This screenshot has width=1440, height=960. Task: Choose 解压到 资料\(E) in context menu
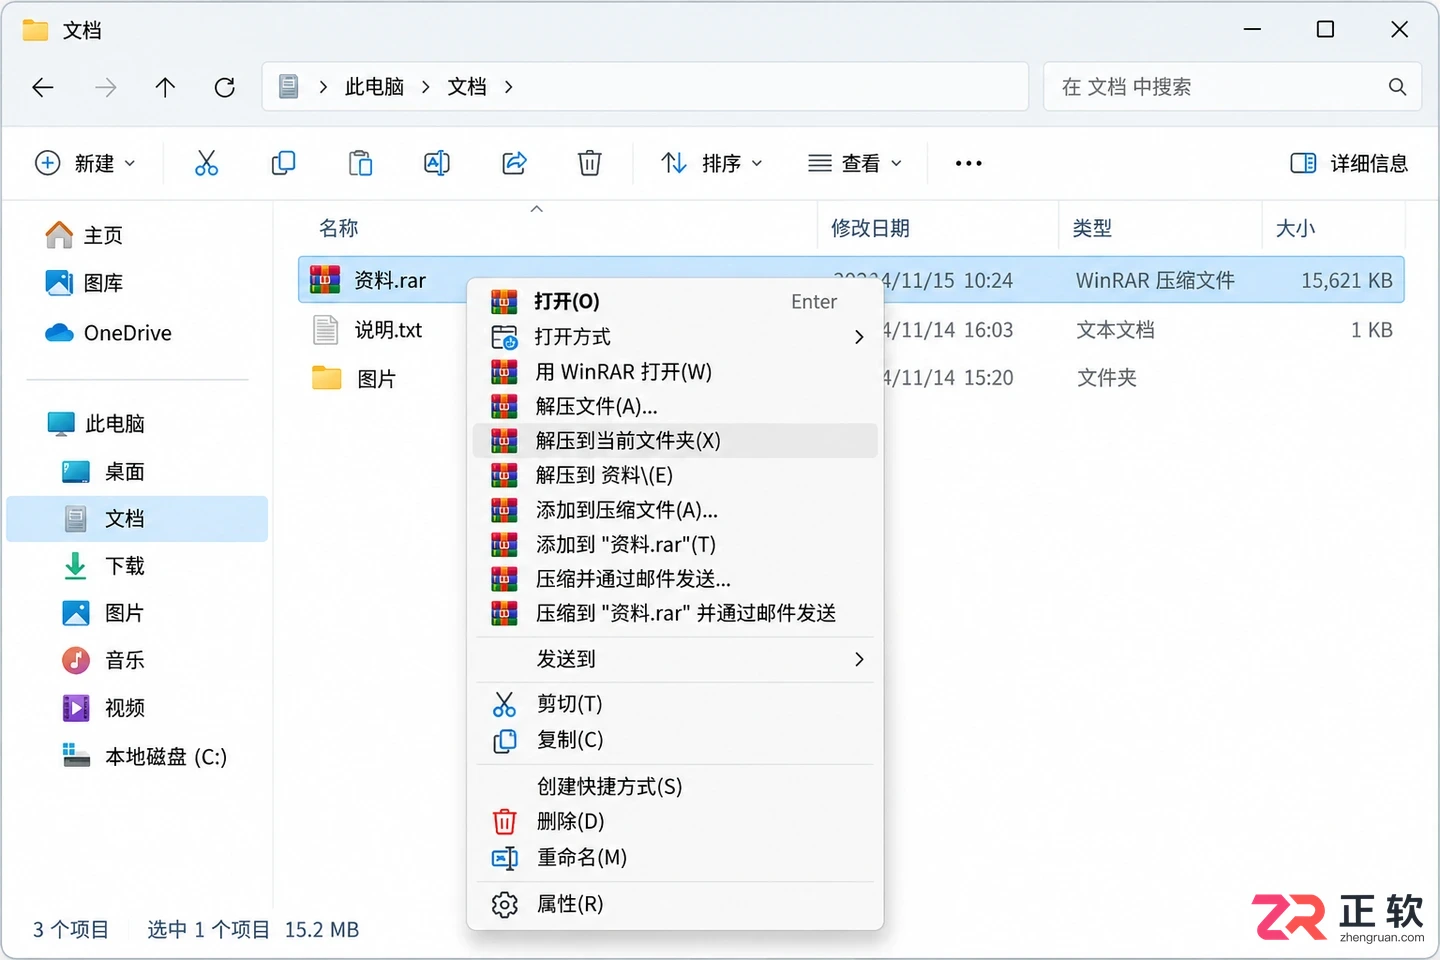click(x=675, y=475)
